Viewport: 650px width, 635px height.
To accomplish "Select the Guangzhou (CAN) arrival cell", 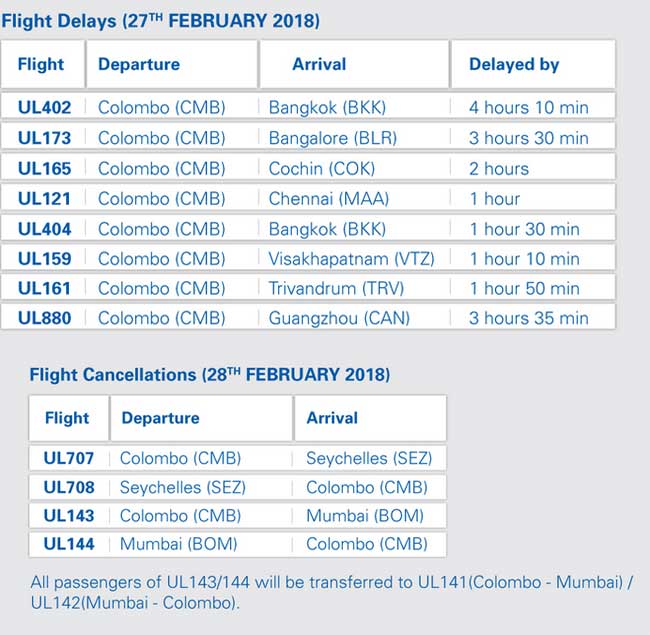I will tap(339, 318).
